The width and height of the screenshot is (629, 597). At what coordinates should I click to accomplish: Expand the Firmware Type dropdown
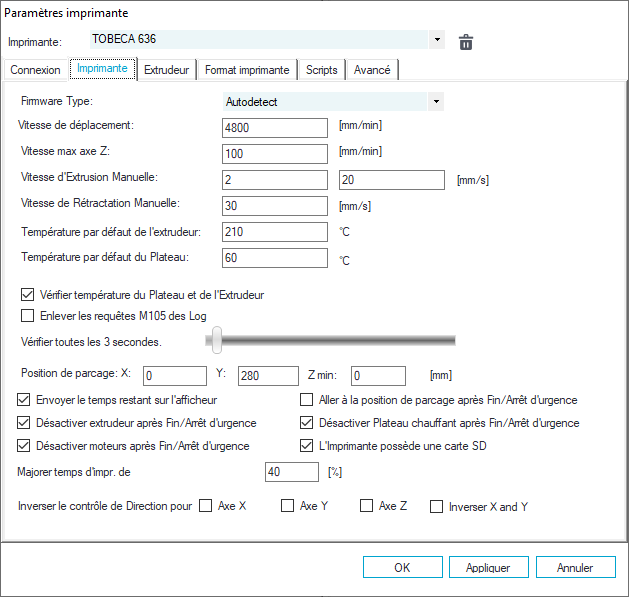tap(435, 101)
